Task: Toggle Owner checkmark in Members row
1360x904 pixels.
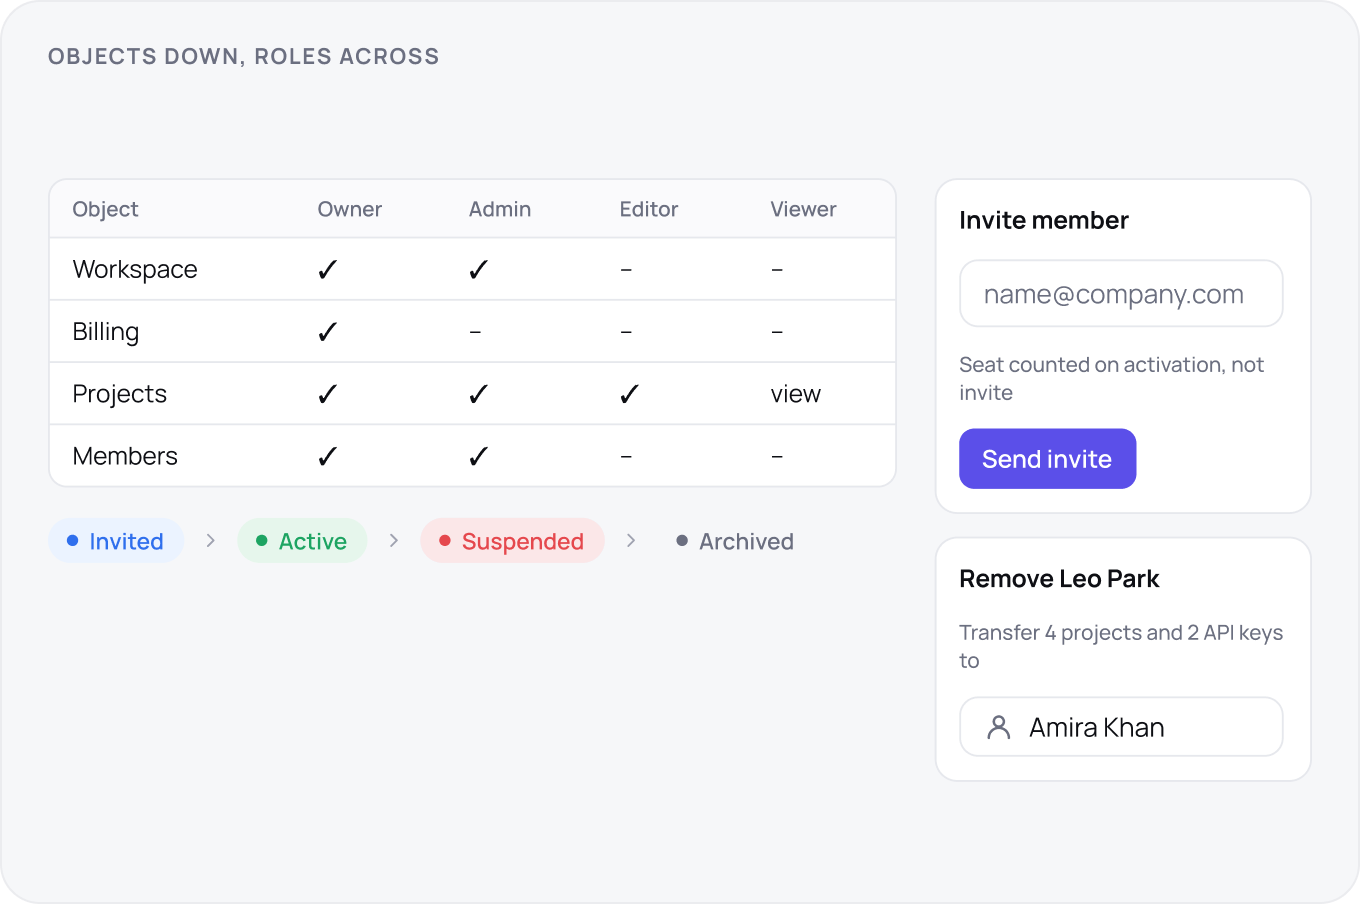Action: (x=327, y=457)
